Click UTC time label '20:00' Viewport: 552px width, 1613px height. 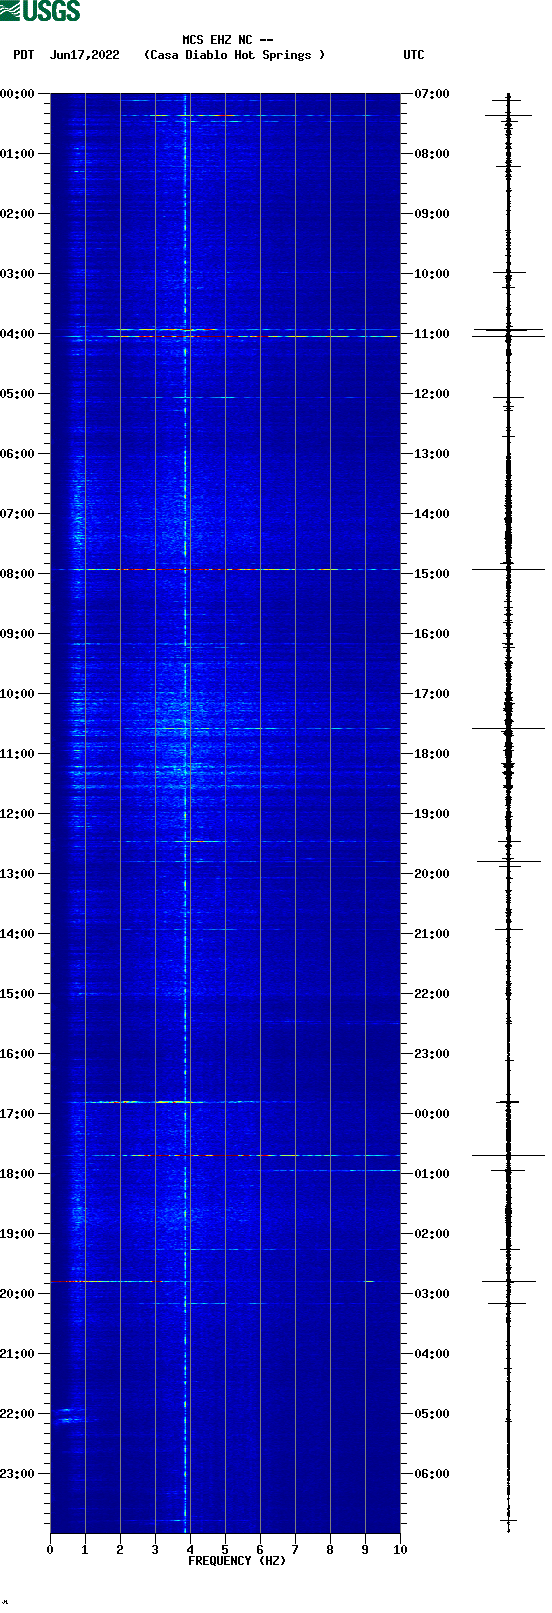[x=432, y=874]
